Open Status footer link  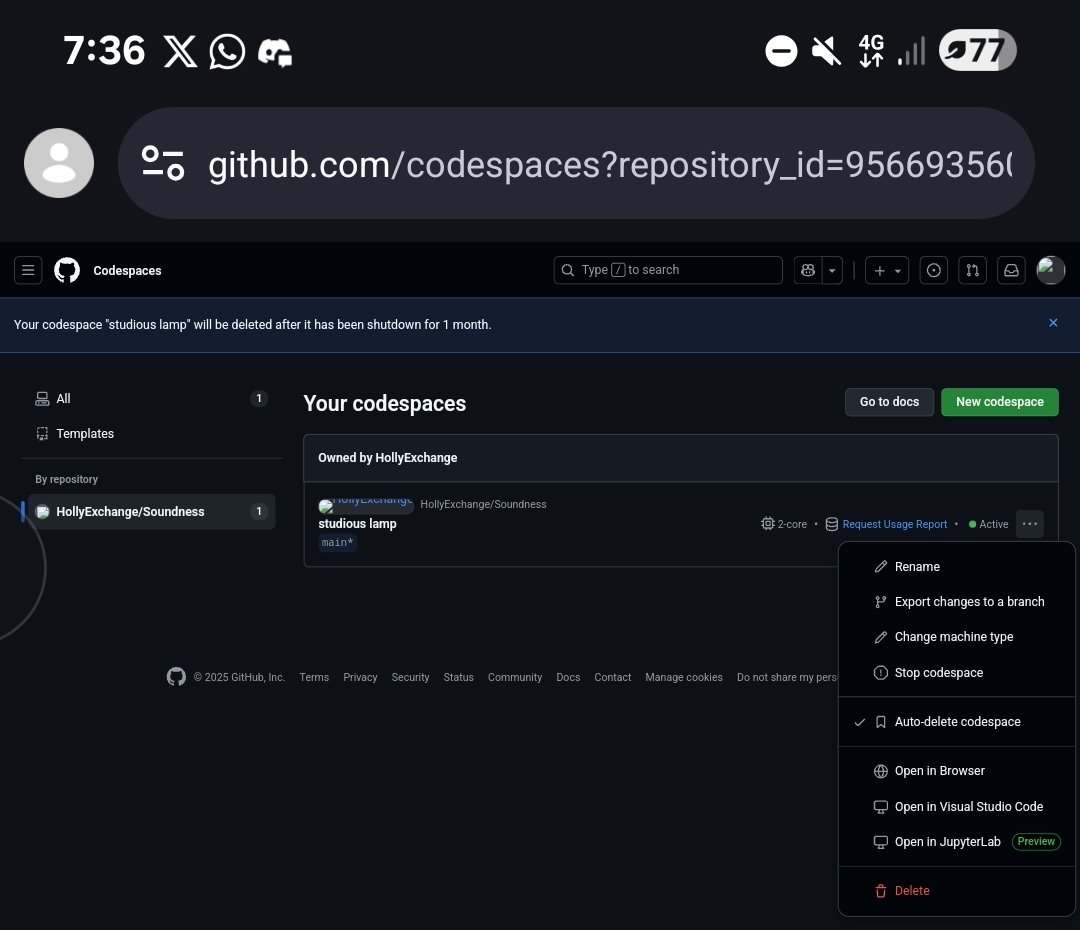458,677
